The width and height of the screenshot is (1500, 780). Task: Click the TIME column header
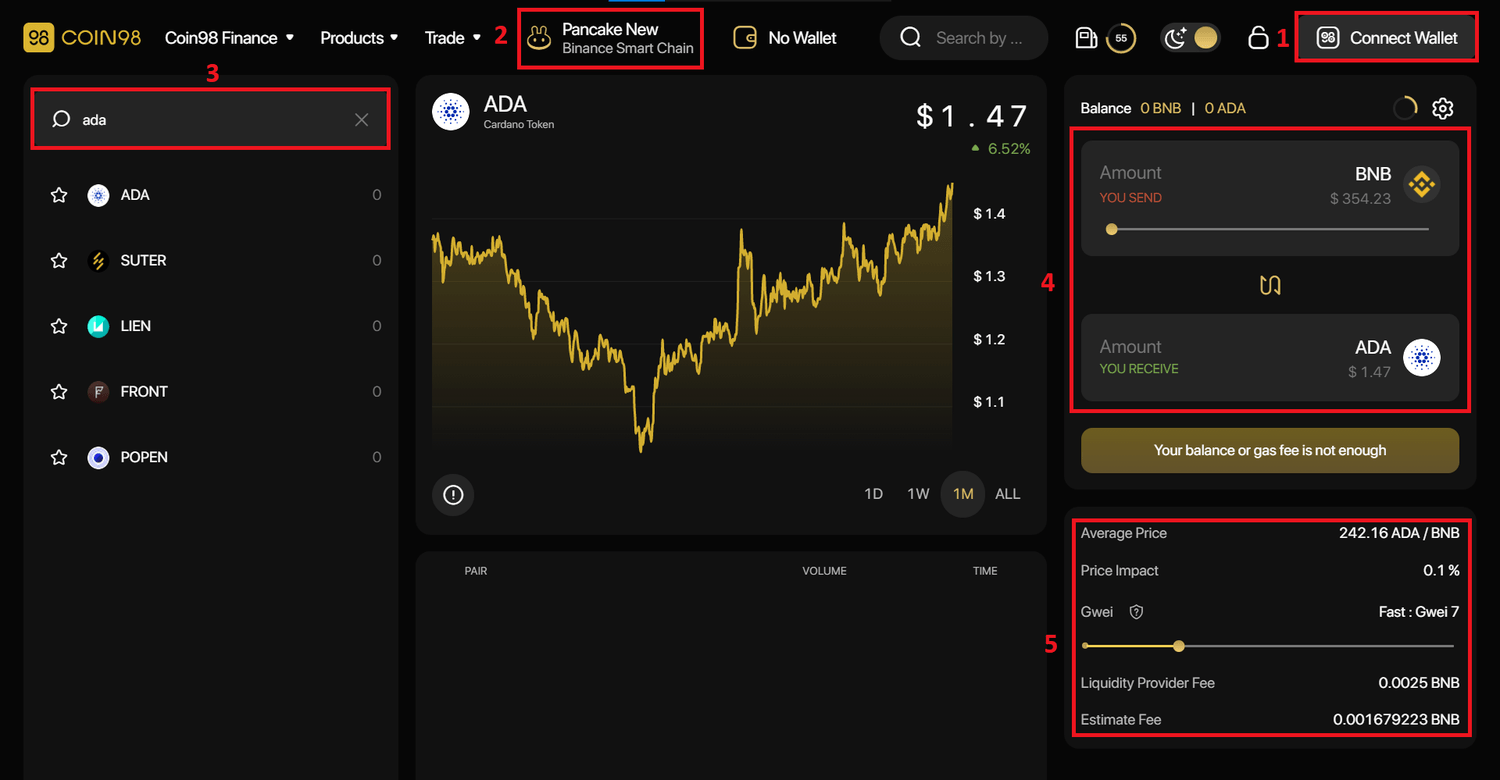985,571
